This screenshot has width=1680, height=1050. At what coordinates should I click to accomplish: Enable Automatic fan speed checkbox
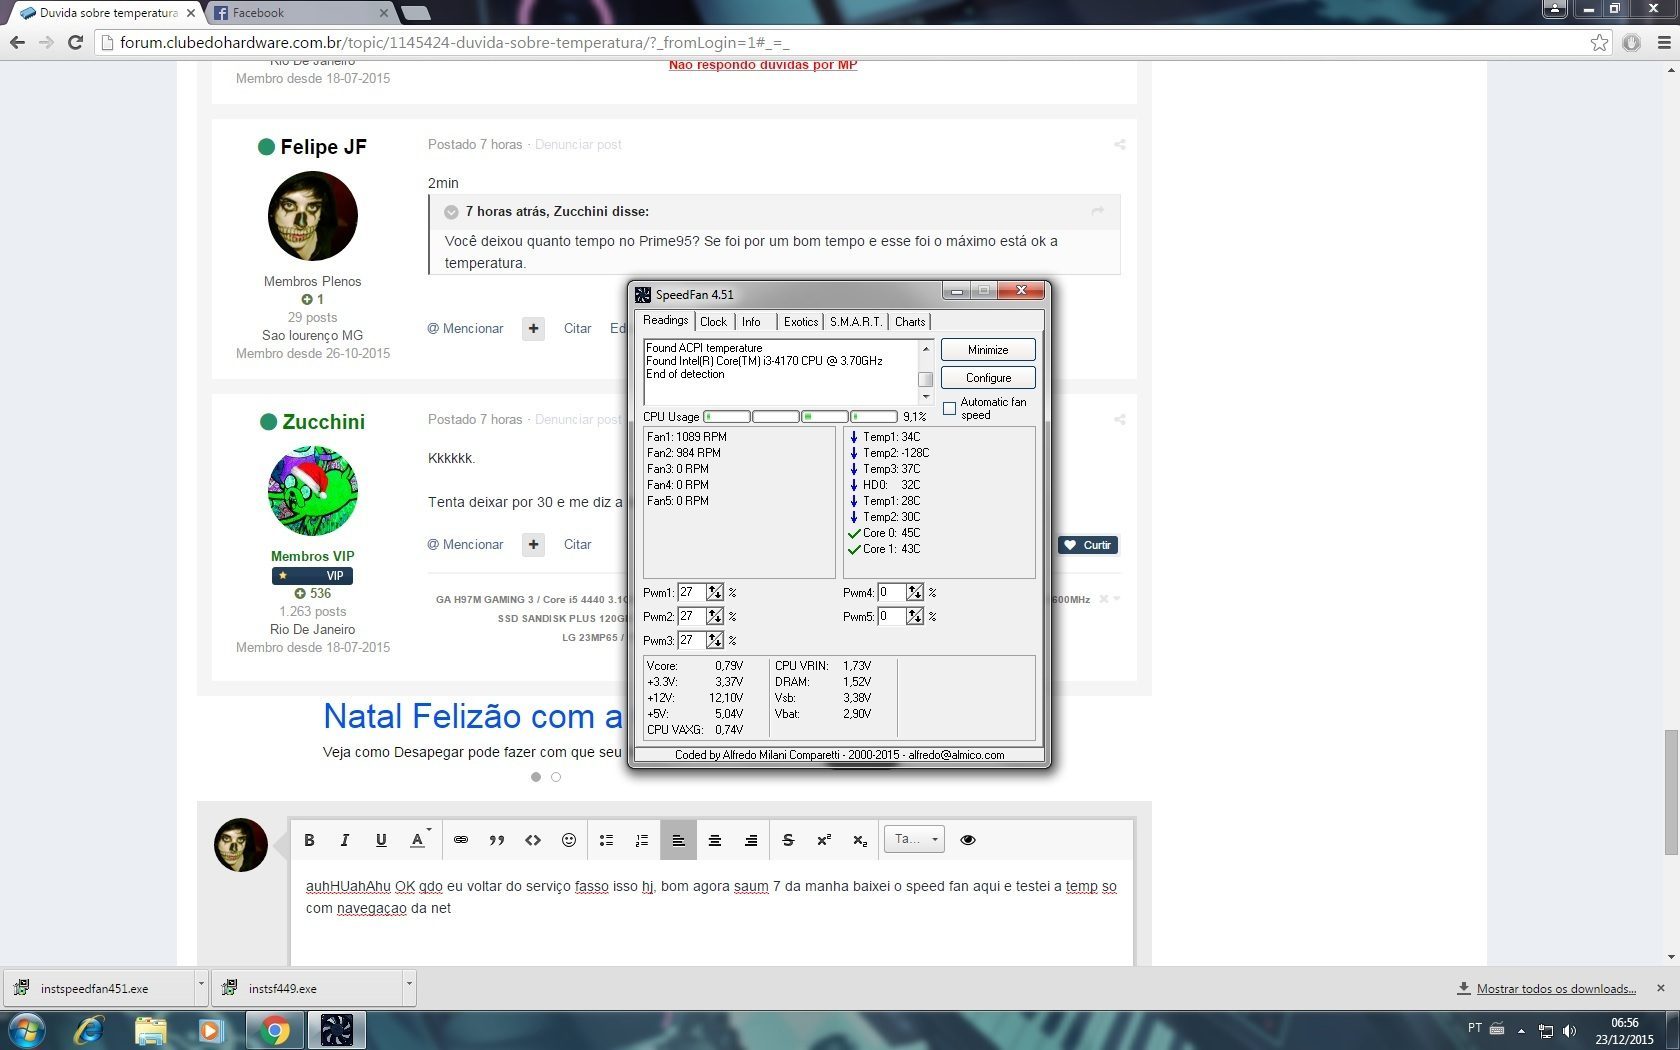[x=950, y=408]
